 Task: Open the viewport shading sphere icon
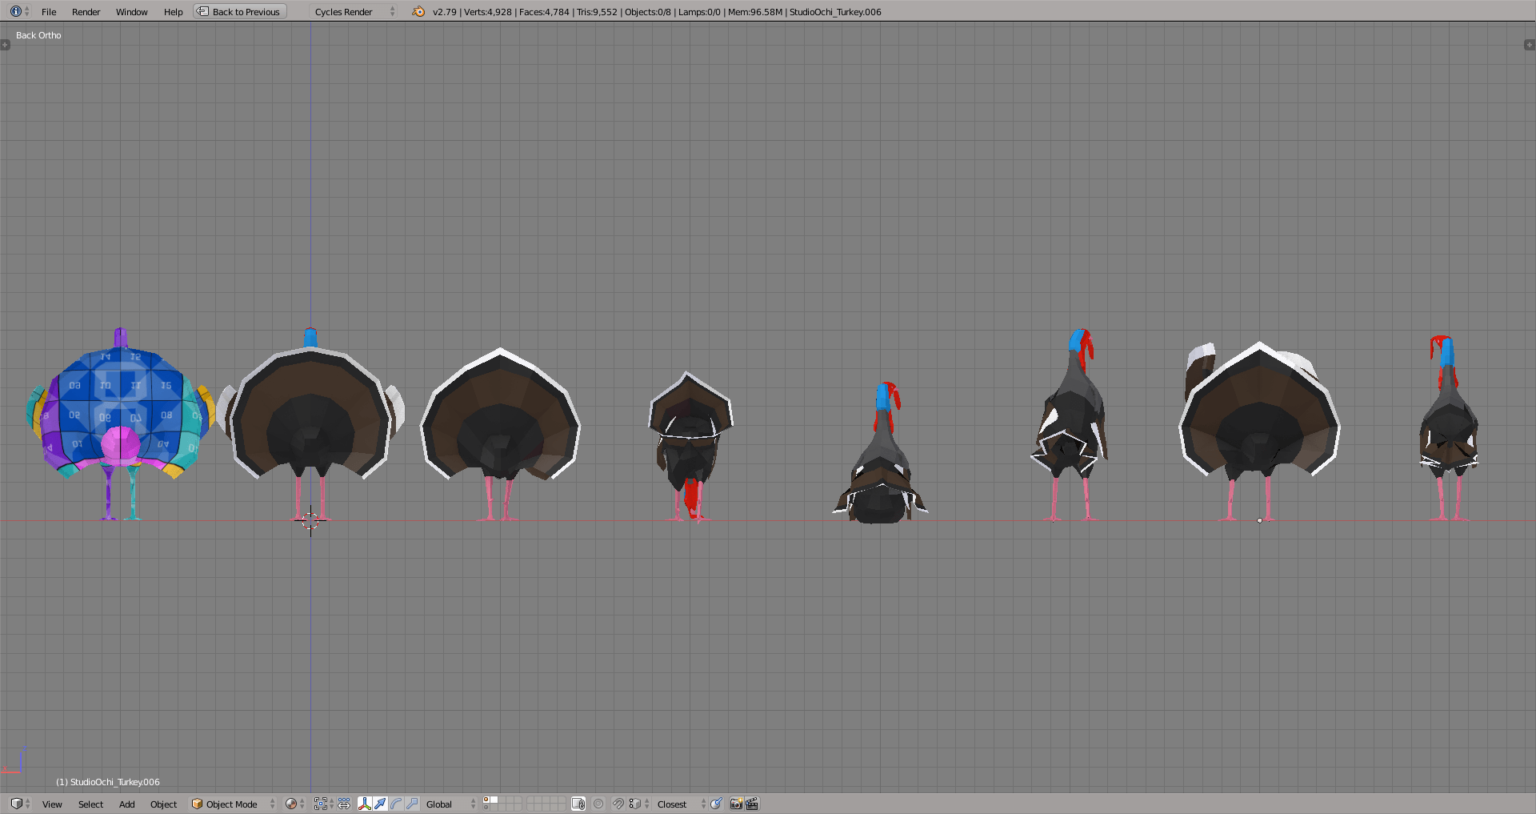[290, 803]
